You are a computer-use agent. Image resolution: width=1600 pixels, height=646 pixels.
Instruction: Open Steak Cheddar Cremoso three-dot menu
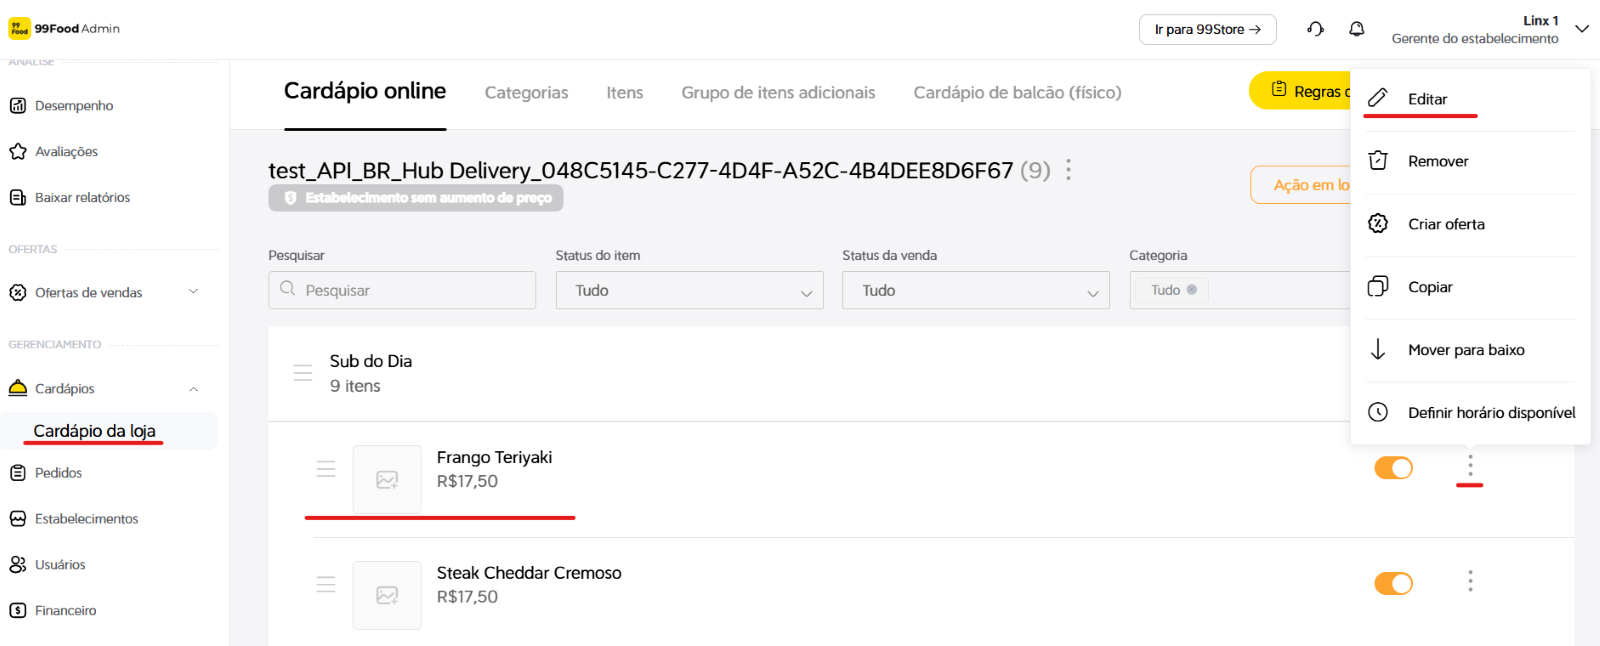pos(1470,581)
